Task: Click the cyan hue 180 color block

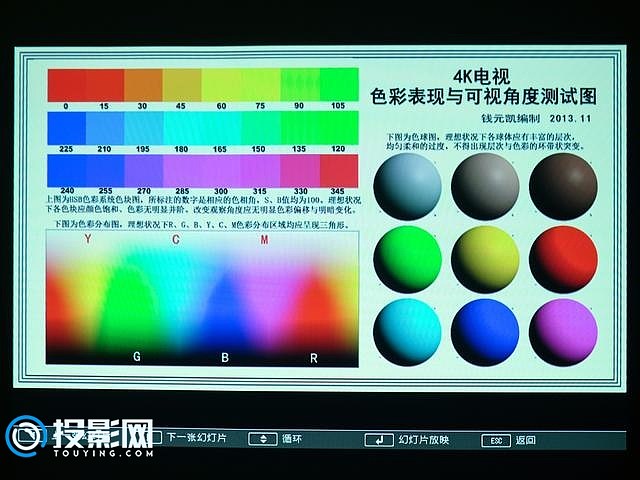Action: (x=182, y=128)
